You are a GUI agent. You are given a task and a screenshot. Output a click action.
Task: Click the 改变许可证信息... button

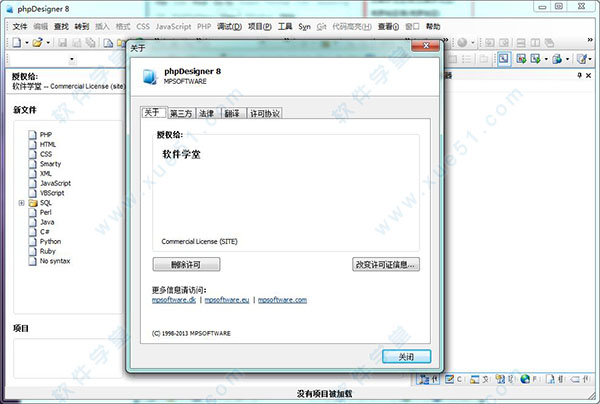point(386,264)
